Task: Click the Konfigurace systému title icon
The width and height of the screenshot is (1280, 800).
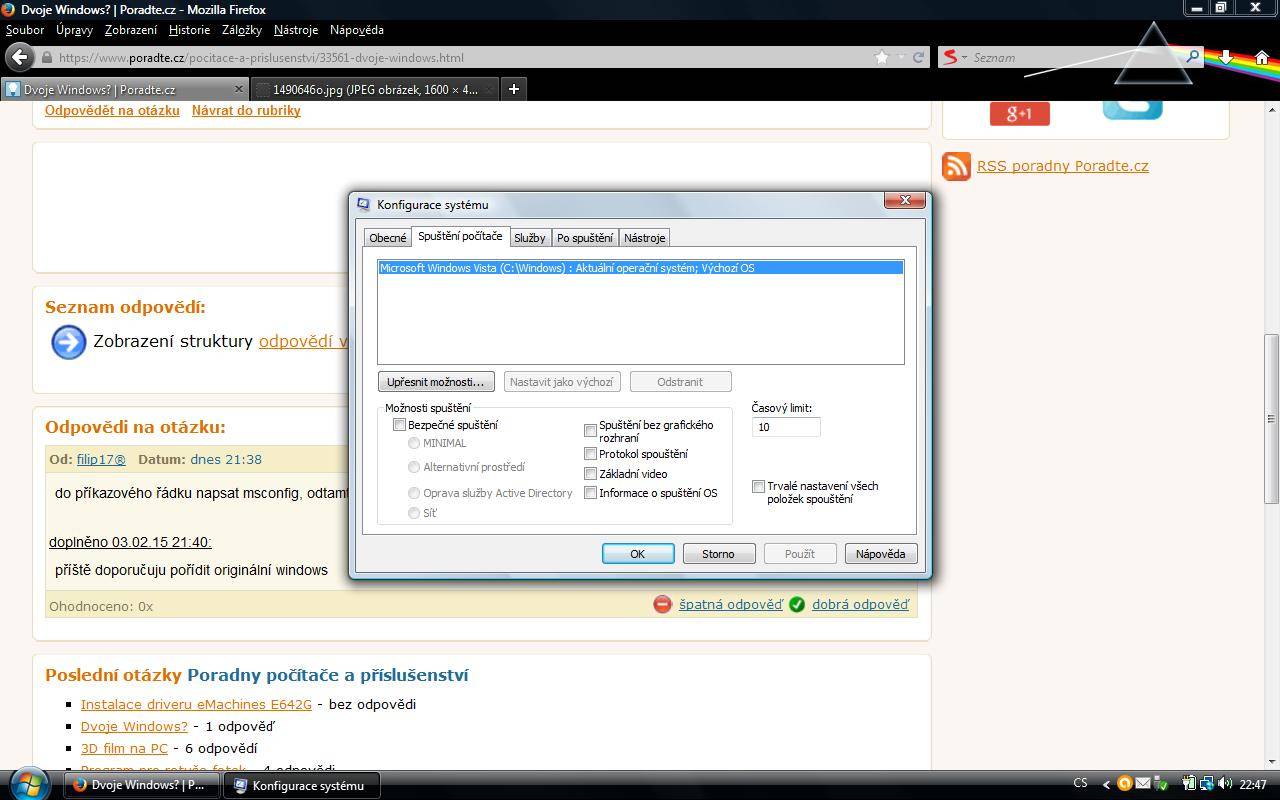Action: (x=364, y=204)
